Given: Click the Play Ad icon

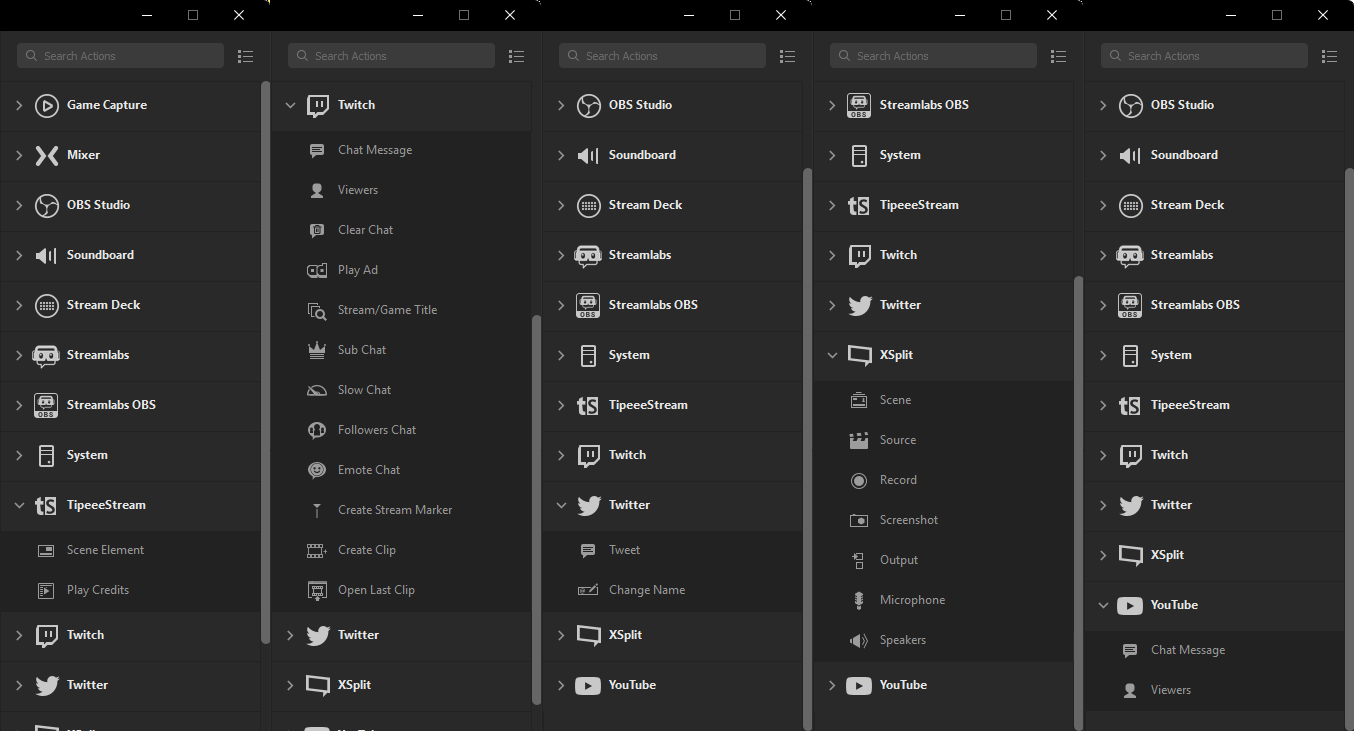Looking at the screenshot, I should point(317,270).
